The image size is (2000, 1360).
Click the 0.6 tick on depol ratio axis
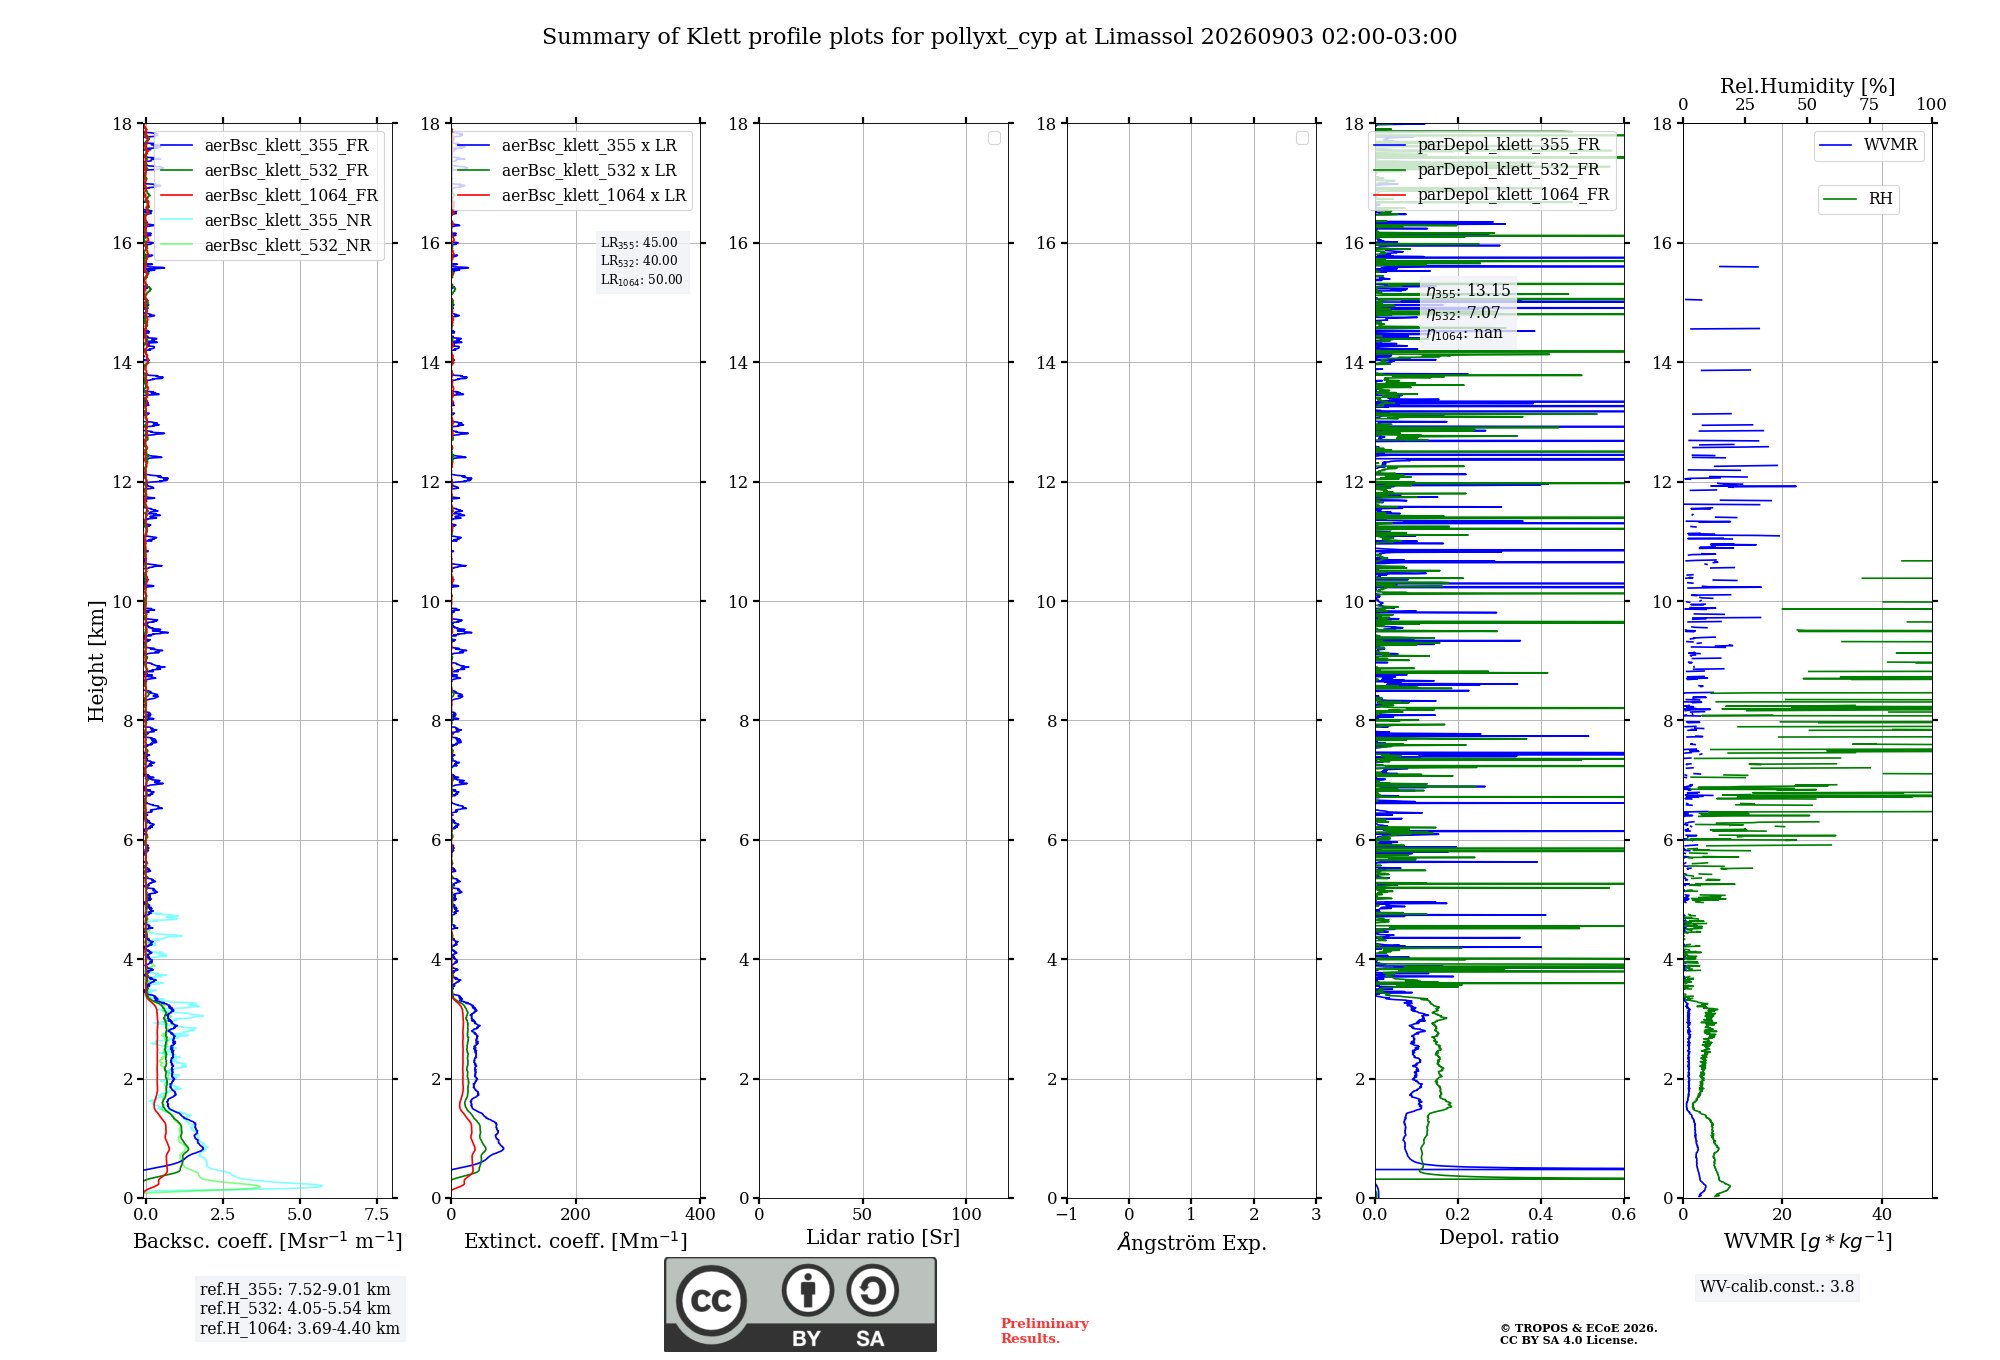click(1624, 1214)
